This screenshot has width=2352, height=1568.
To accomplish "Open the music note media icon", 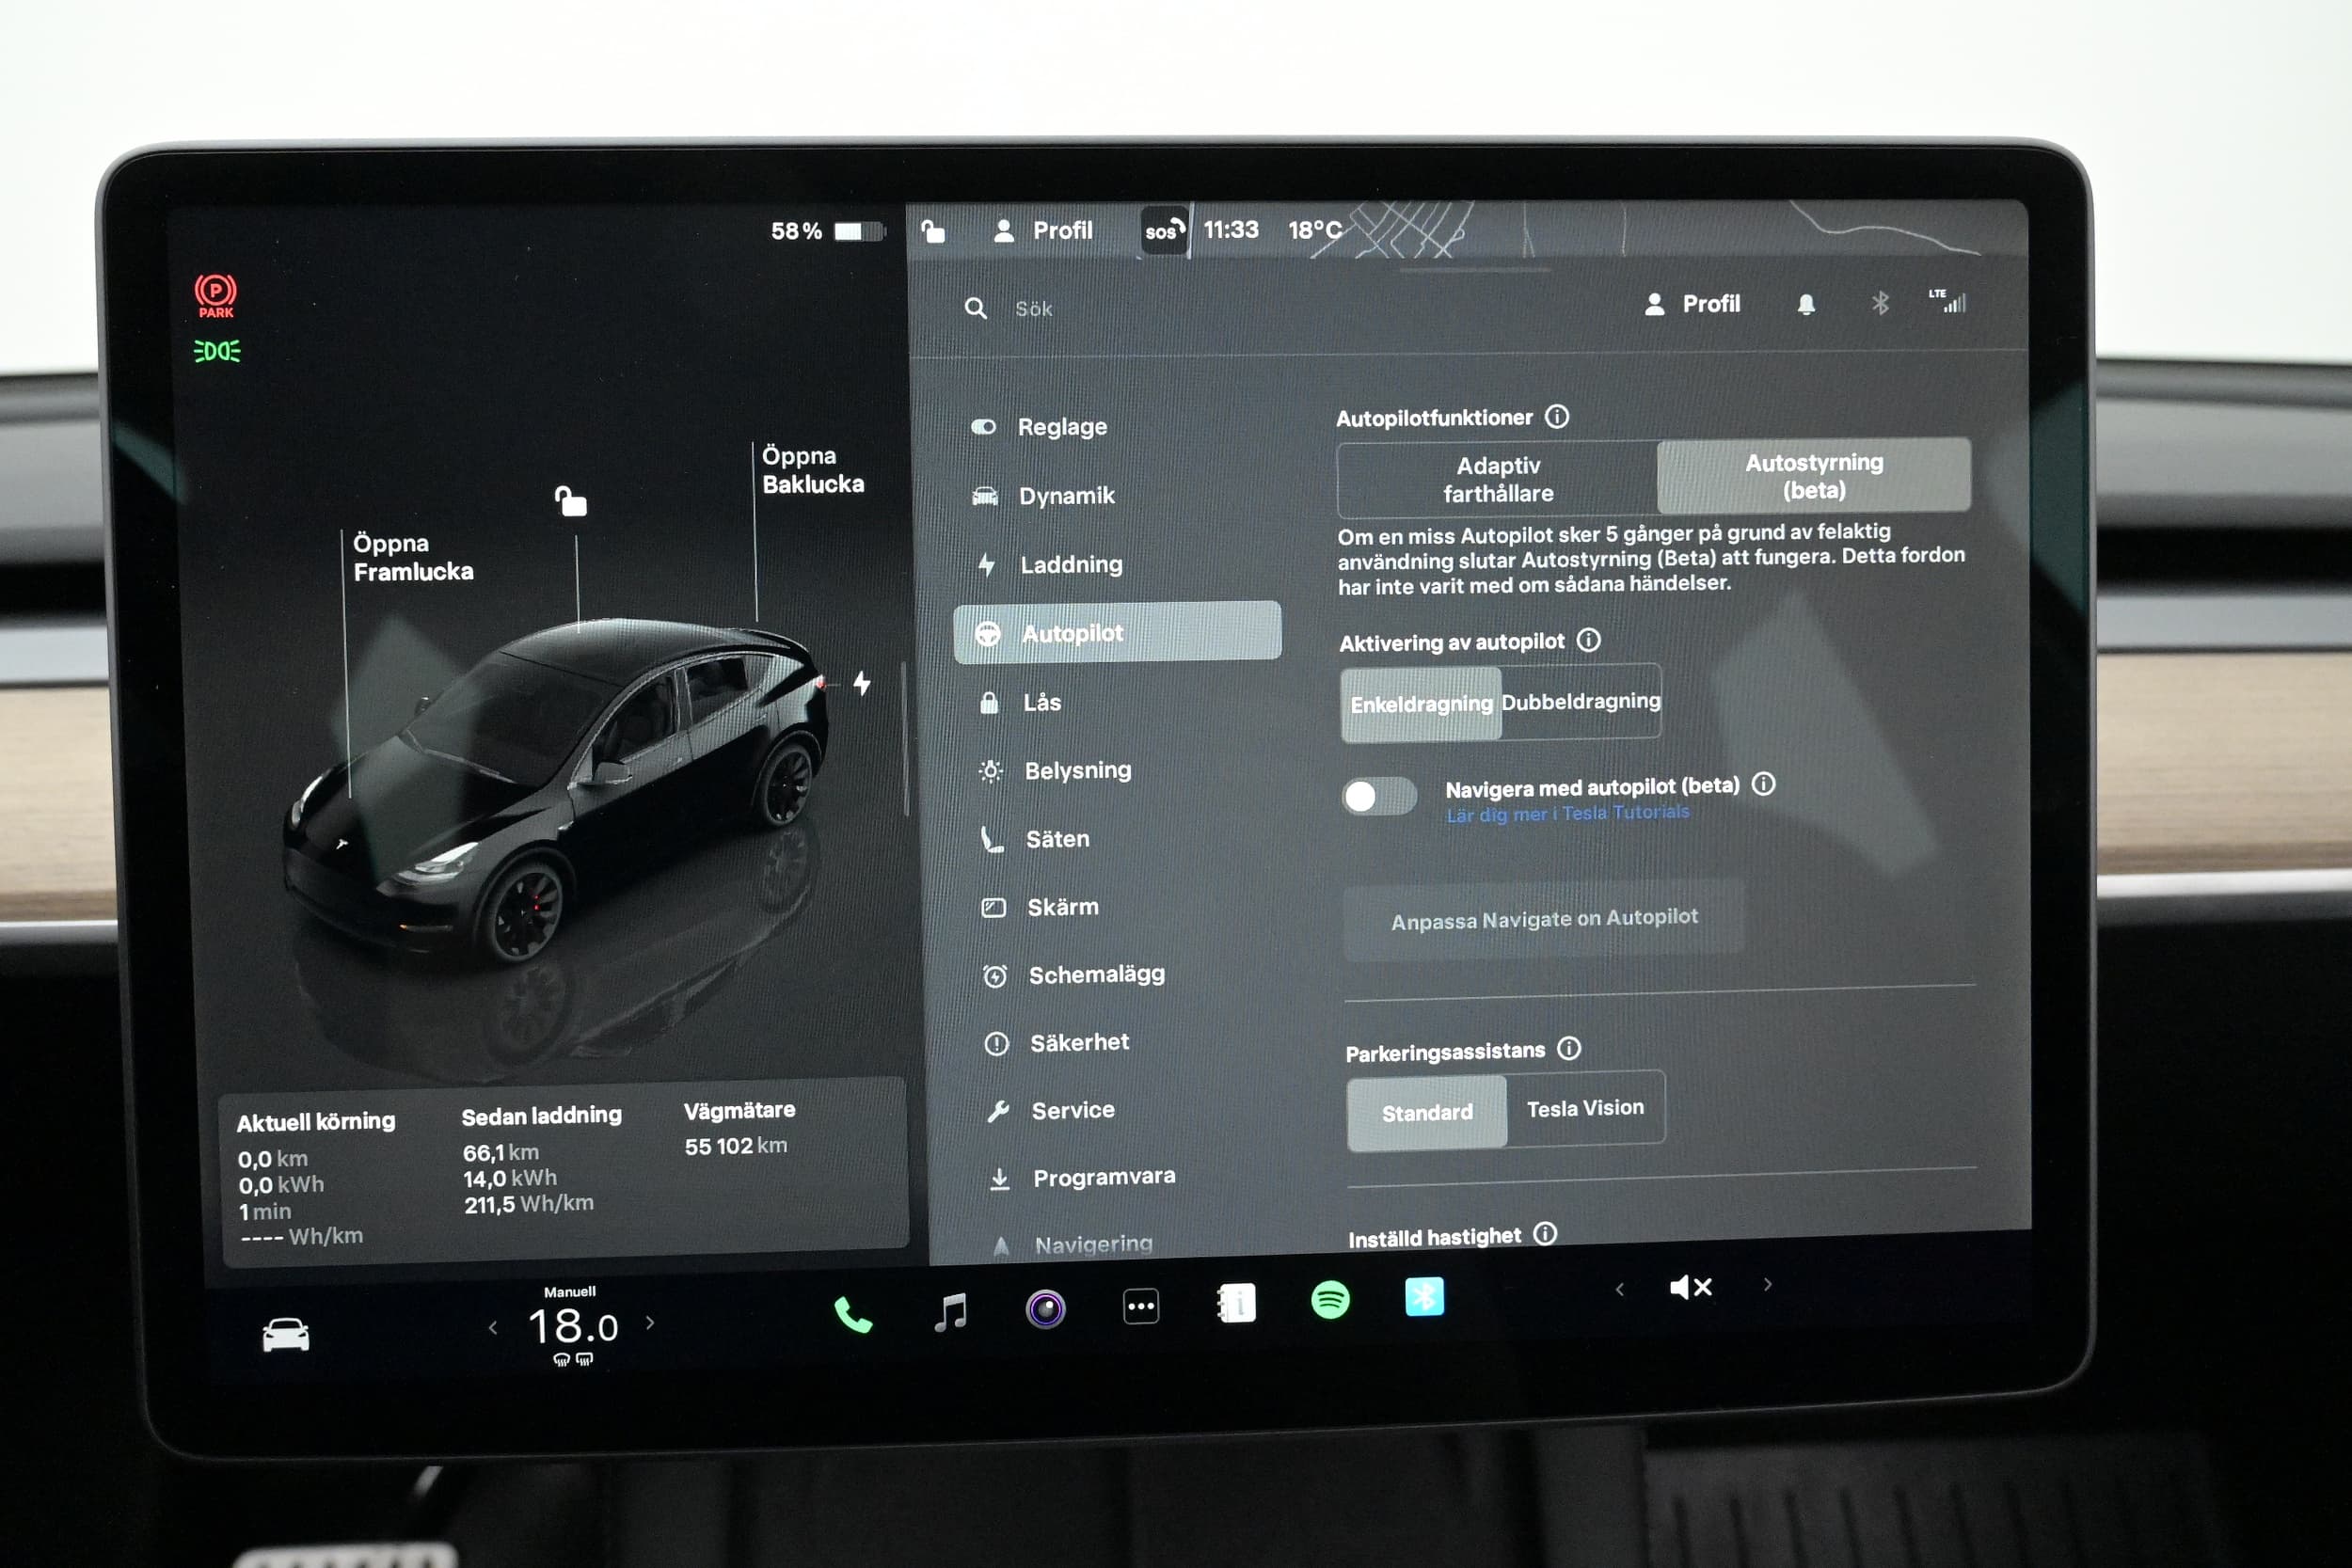I will click(950, 1311).
